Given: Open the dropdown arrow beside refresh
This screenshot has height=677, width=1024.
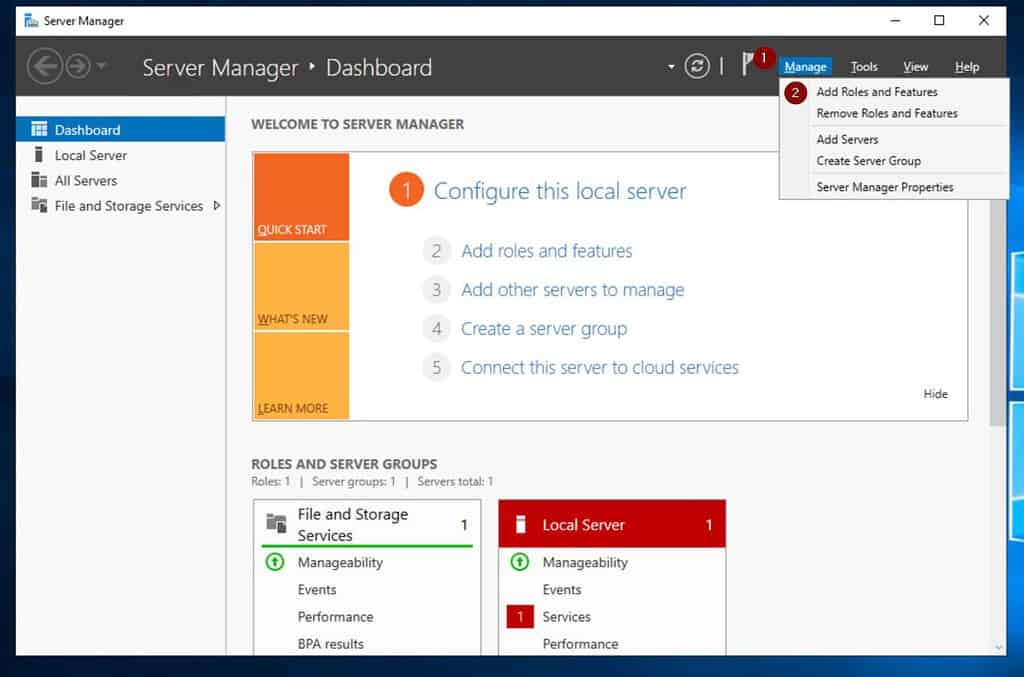Looking at the screenshot, I should 671,67.
